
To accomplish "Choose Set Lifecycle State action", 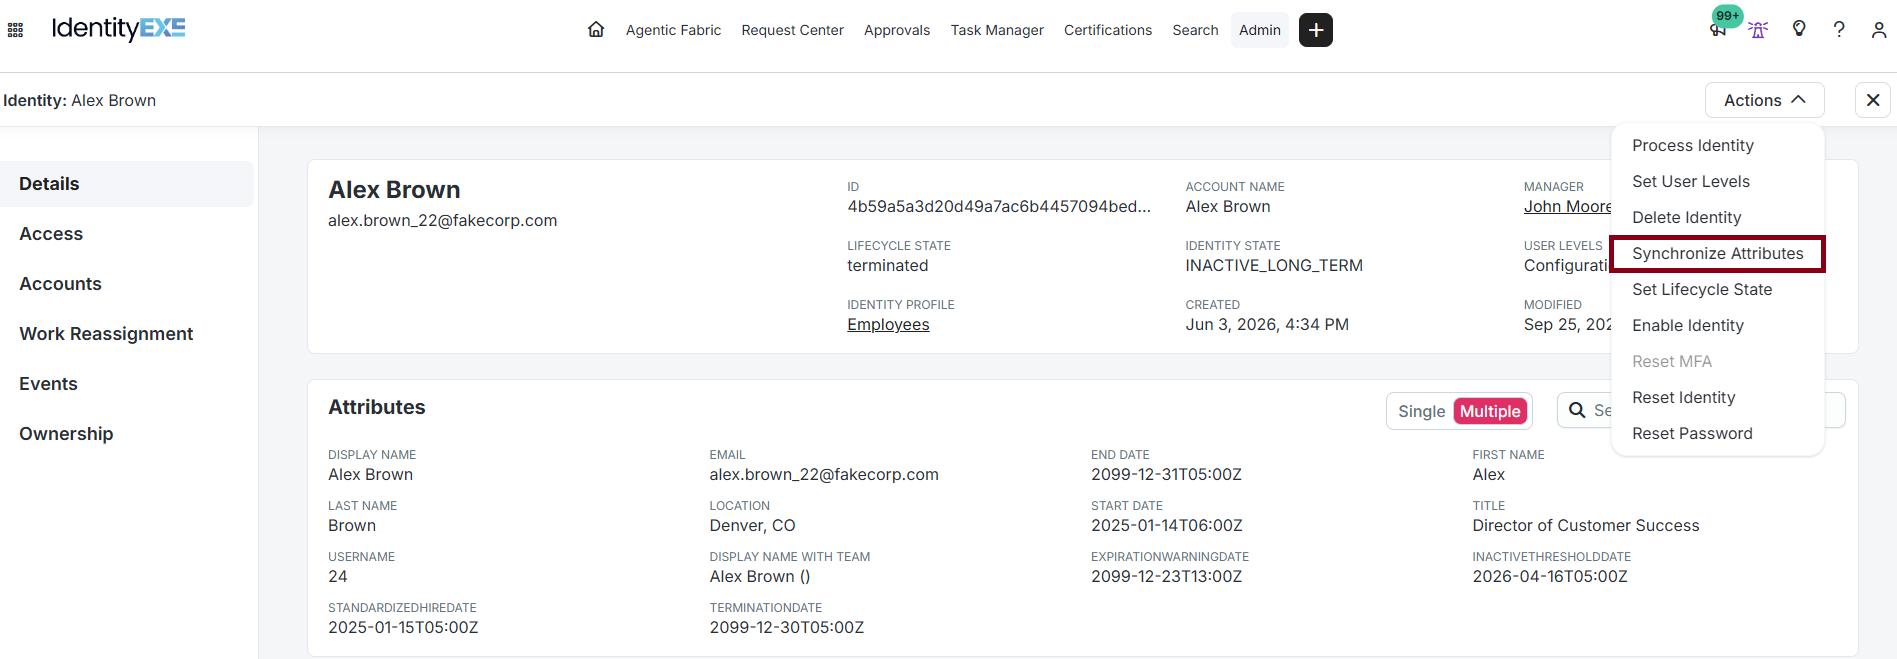I will (x=1718, y=289).
